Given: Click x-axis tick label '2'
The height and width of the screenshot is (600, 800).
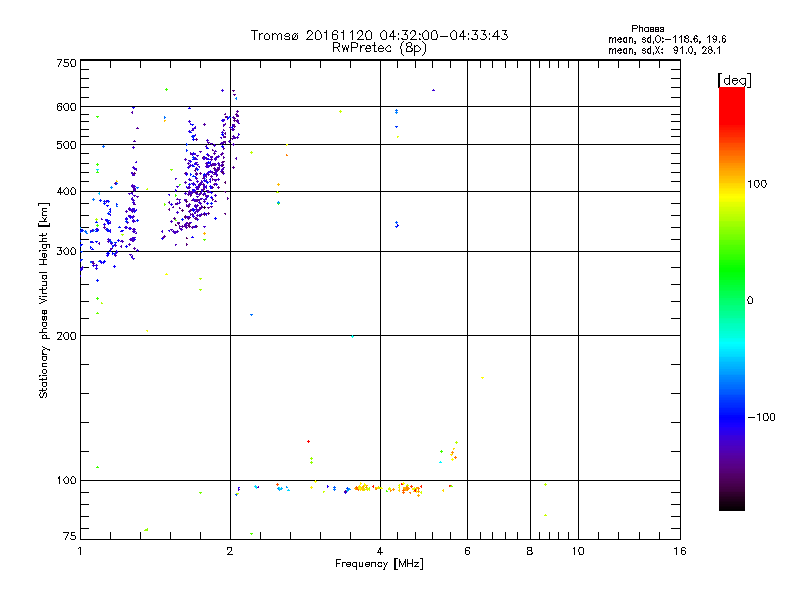Looking at the screenshot, I should [230, 551].
